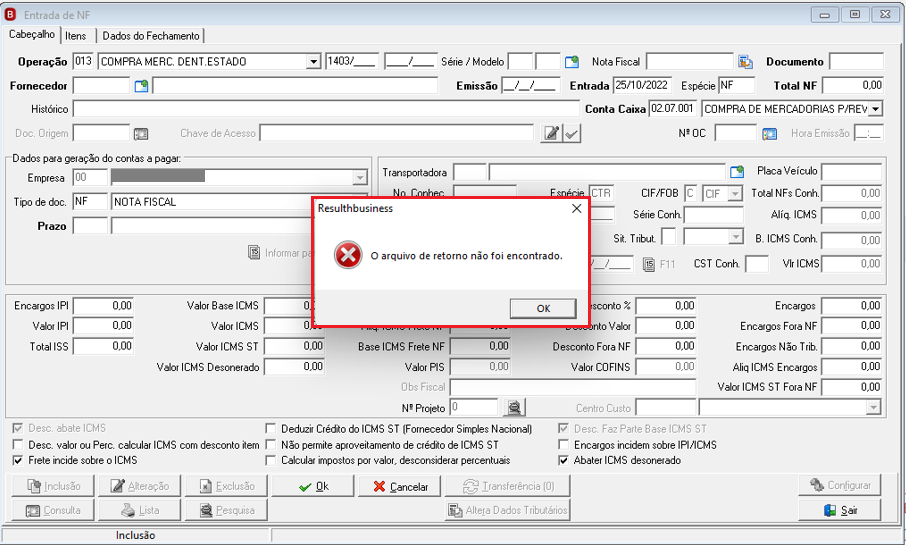
Task: Open the Dados do Fechamento tab
Action: click(151, 36)
